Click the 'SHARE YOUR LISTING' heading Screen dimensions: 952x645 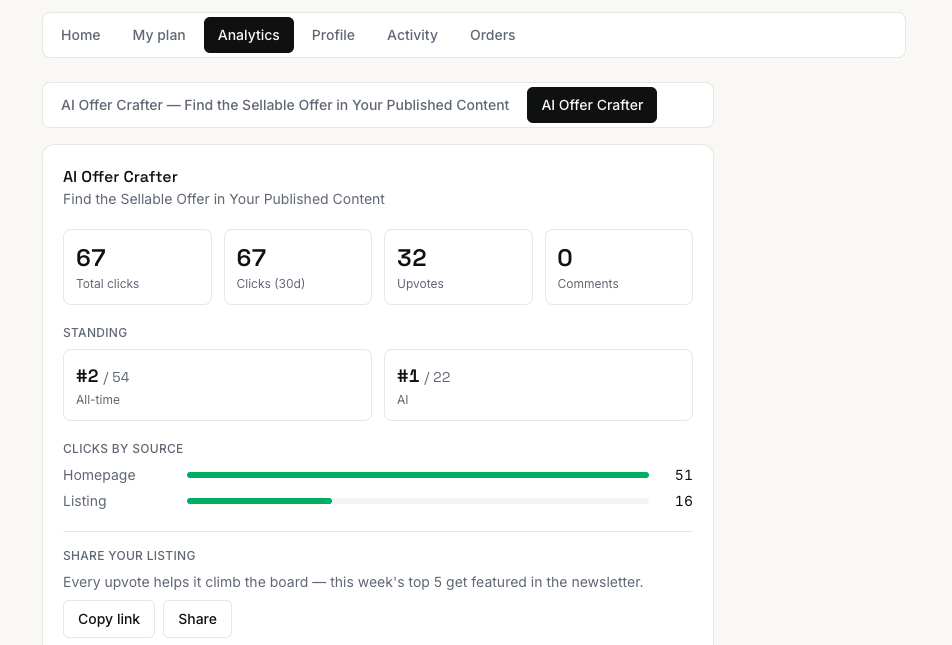pos(129,556)
